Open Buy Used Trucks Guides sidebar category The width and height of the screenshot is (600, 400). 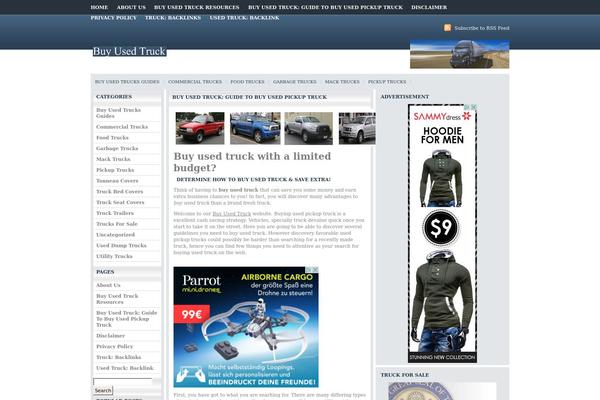point(119,113)
